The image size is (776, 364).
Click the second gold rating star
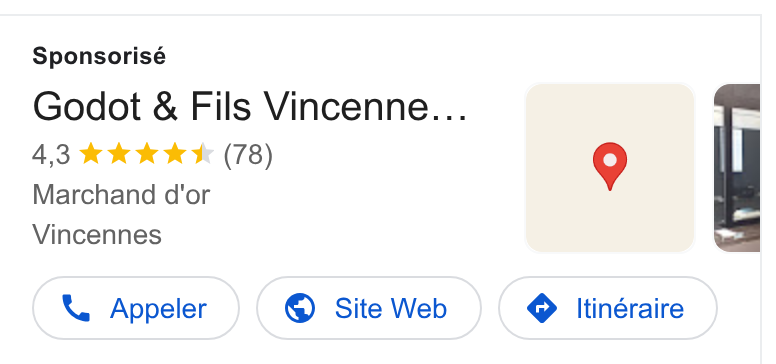coord(119,154)
